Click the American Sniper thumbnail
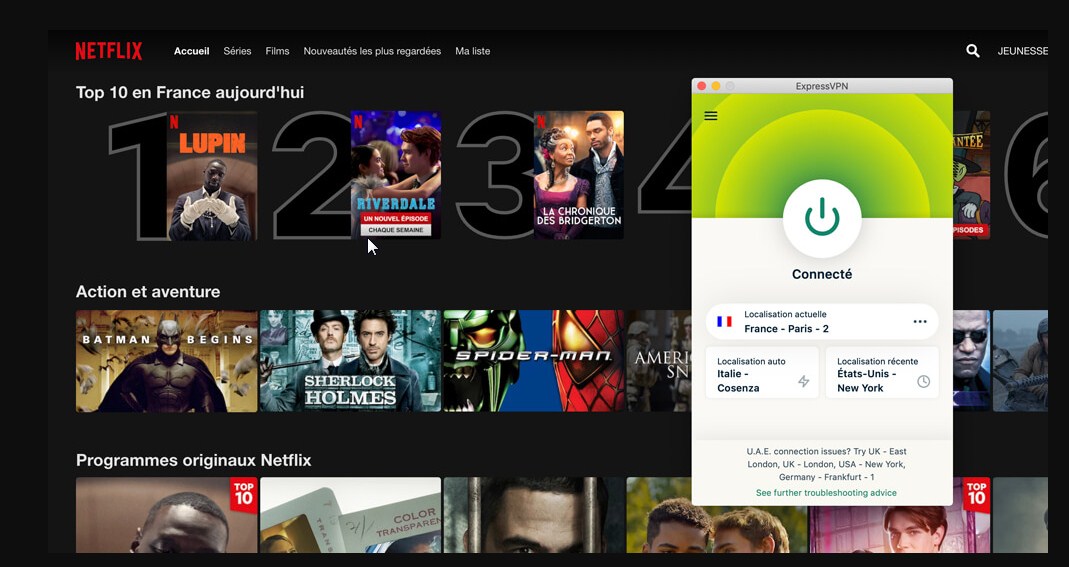 pos(659,361)
